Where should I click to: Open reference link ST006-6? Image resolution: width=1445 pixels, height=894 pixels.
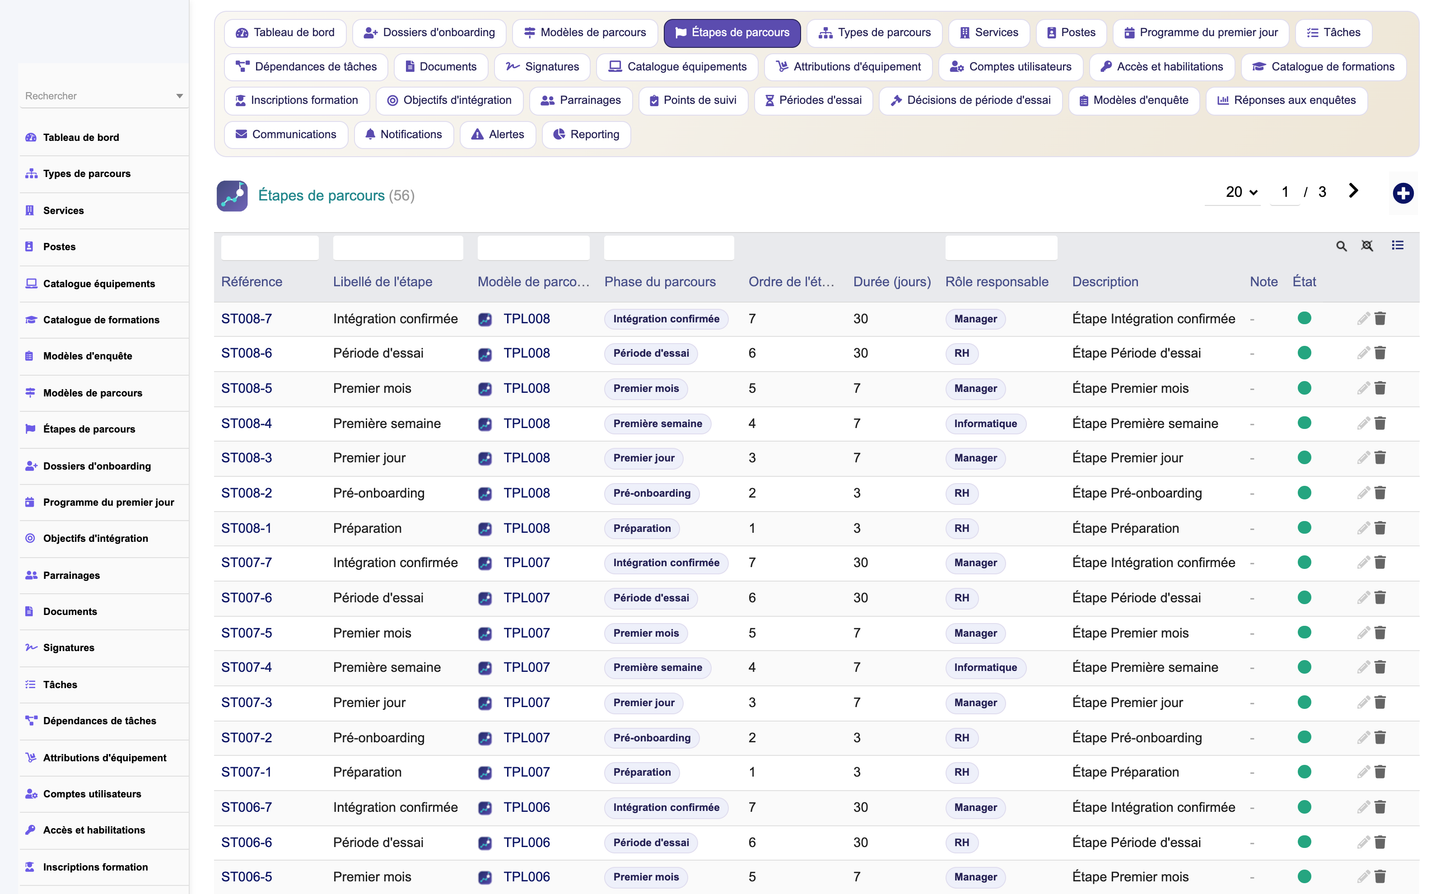click(x=246, y=842)
